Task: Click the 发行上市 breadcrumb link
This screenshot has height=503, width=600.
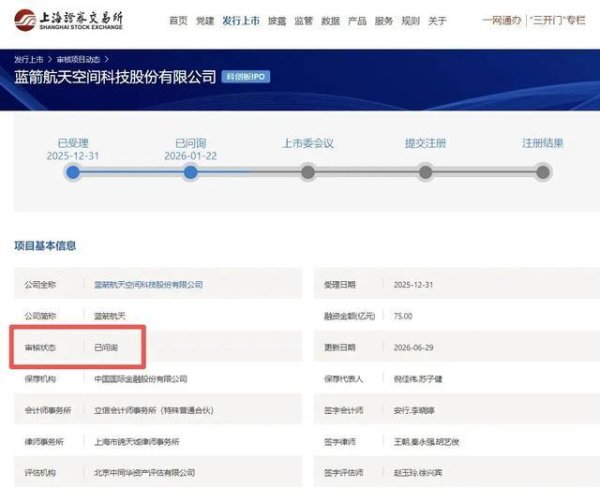Action: (x=29, y=60)
